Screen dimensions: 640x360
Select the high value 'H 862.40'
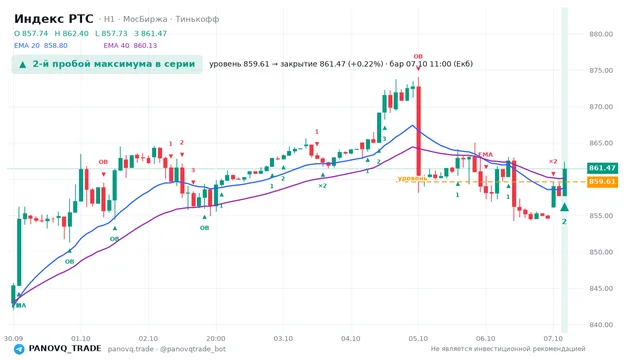click(71, 33)
